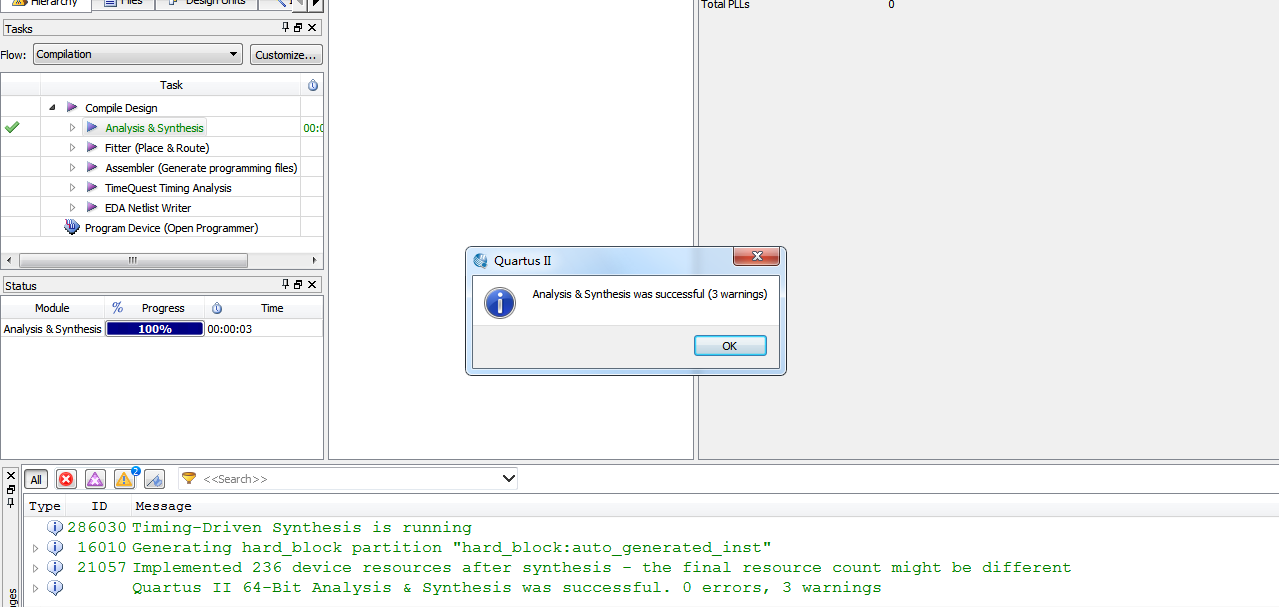Toggle the error messages filter

[x=66, y=479]
